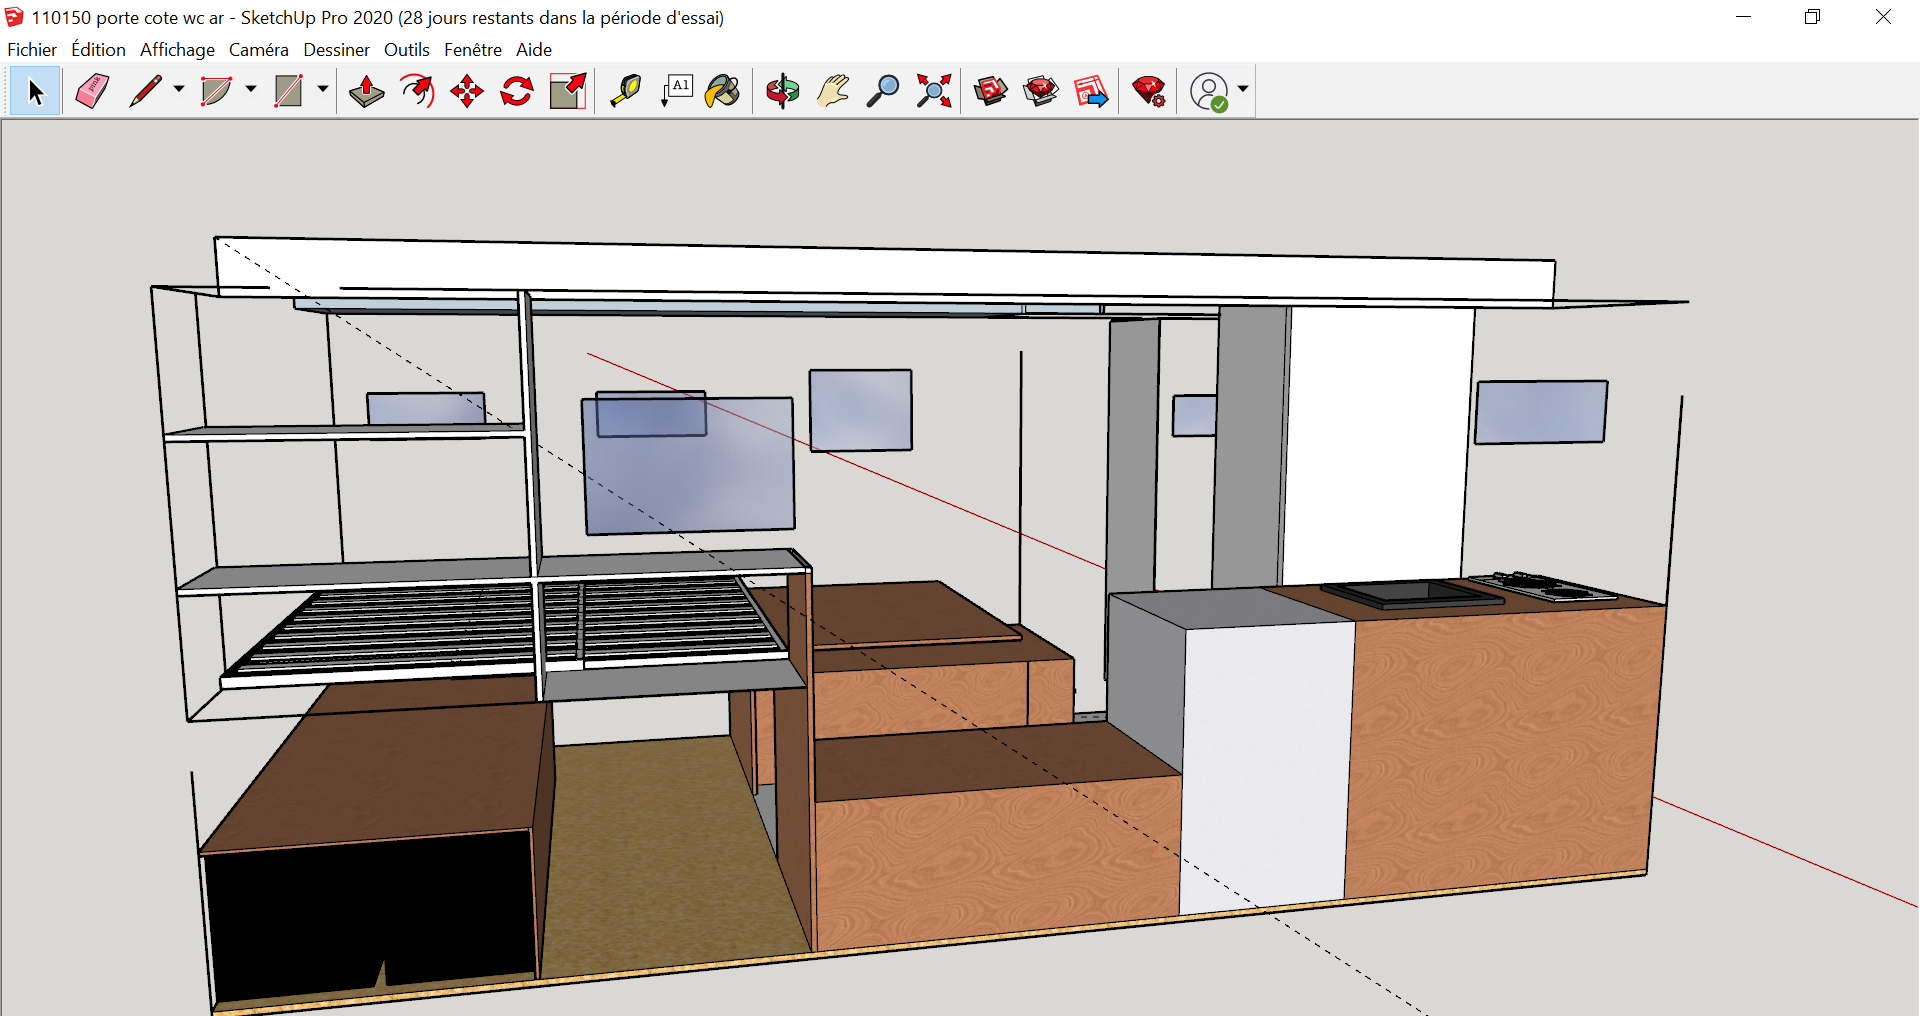Open the Rectangle shapes dropdown arrow
This screenshot has width=1920, height=1016.
[x=323, y=89]
